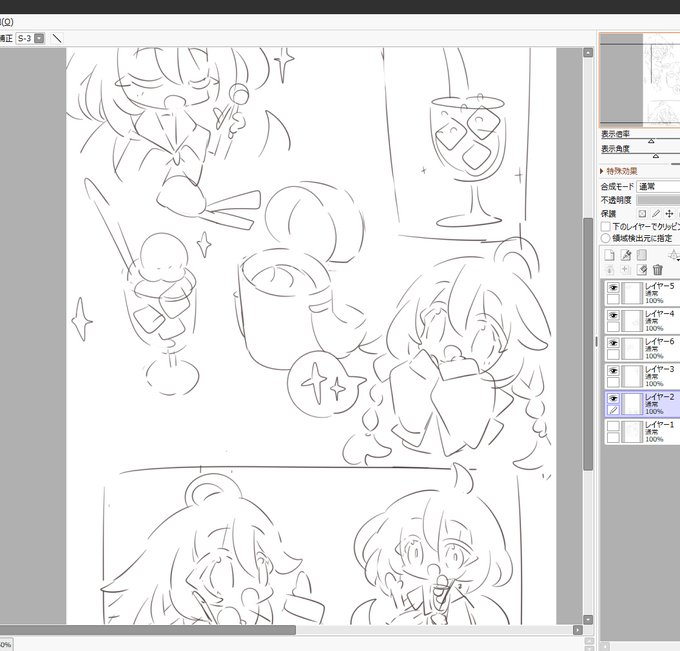Click the レイヤー3 layer name

[660, 369]
